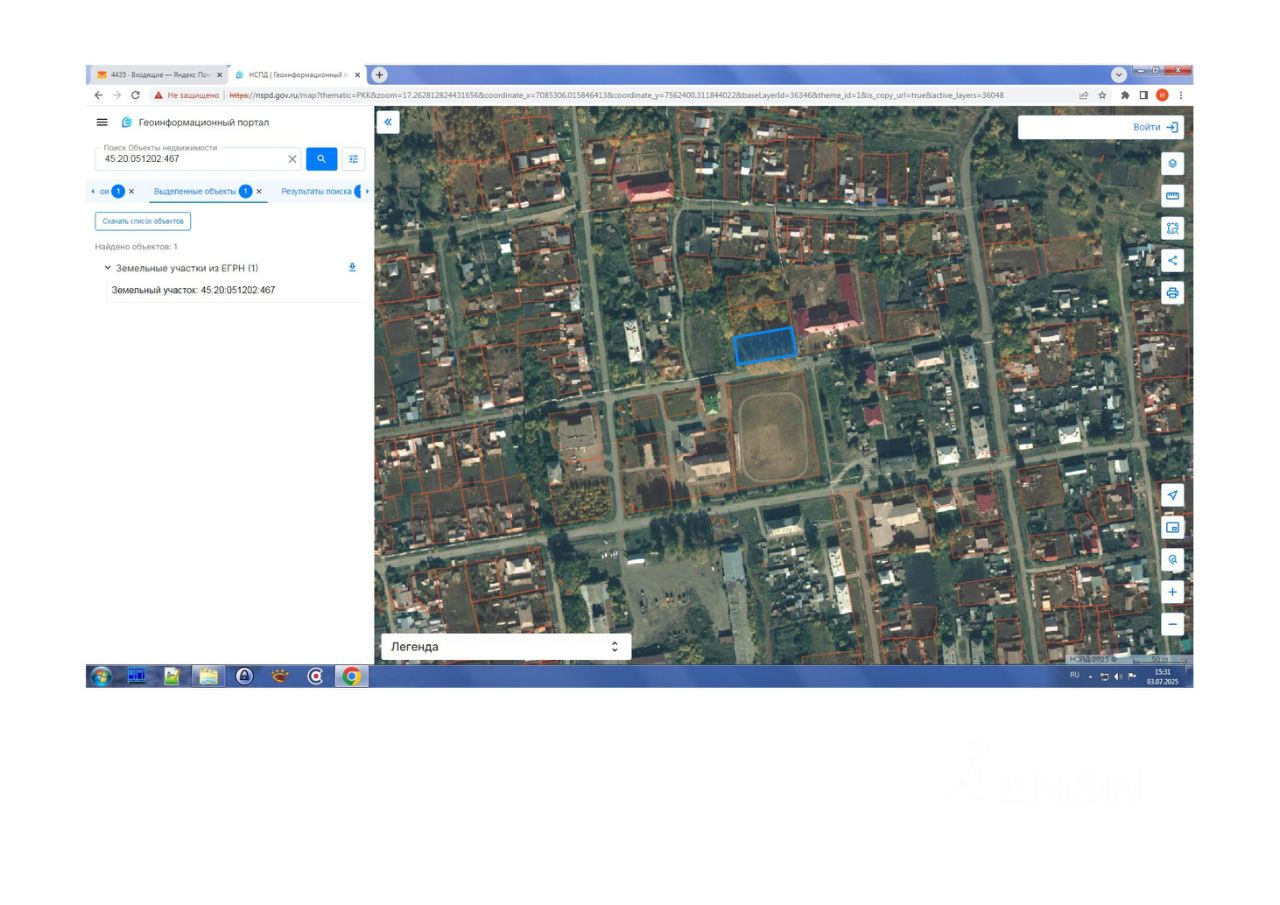1280x905 pixels.
Task: Toggle the overview mini-map
Action: pyautogui.click(x=1173, y=527)
